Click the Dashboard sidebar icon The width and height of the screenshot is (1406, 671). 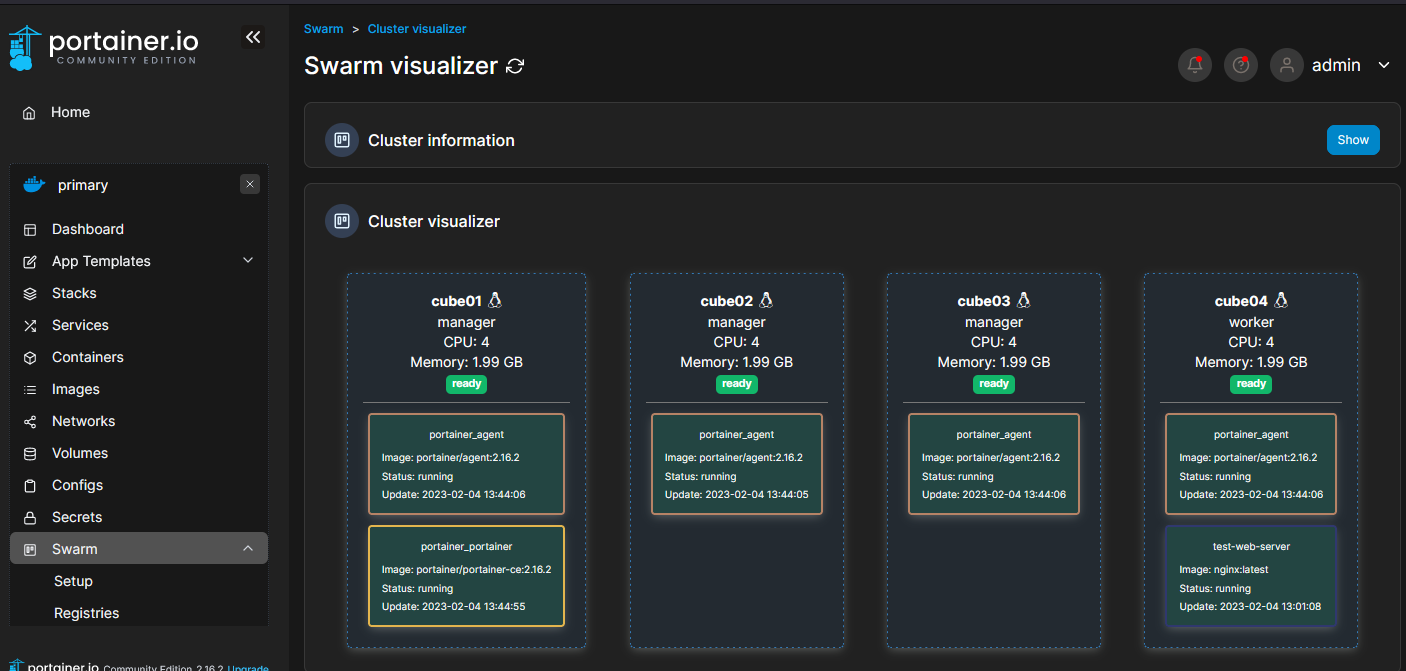[x=30, y=229]
